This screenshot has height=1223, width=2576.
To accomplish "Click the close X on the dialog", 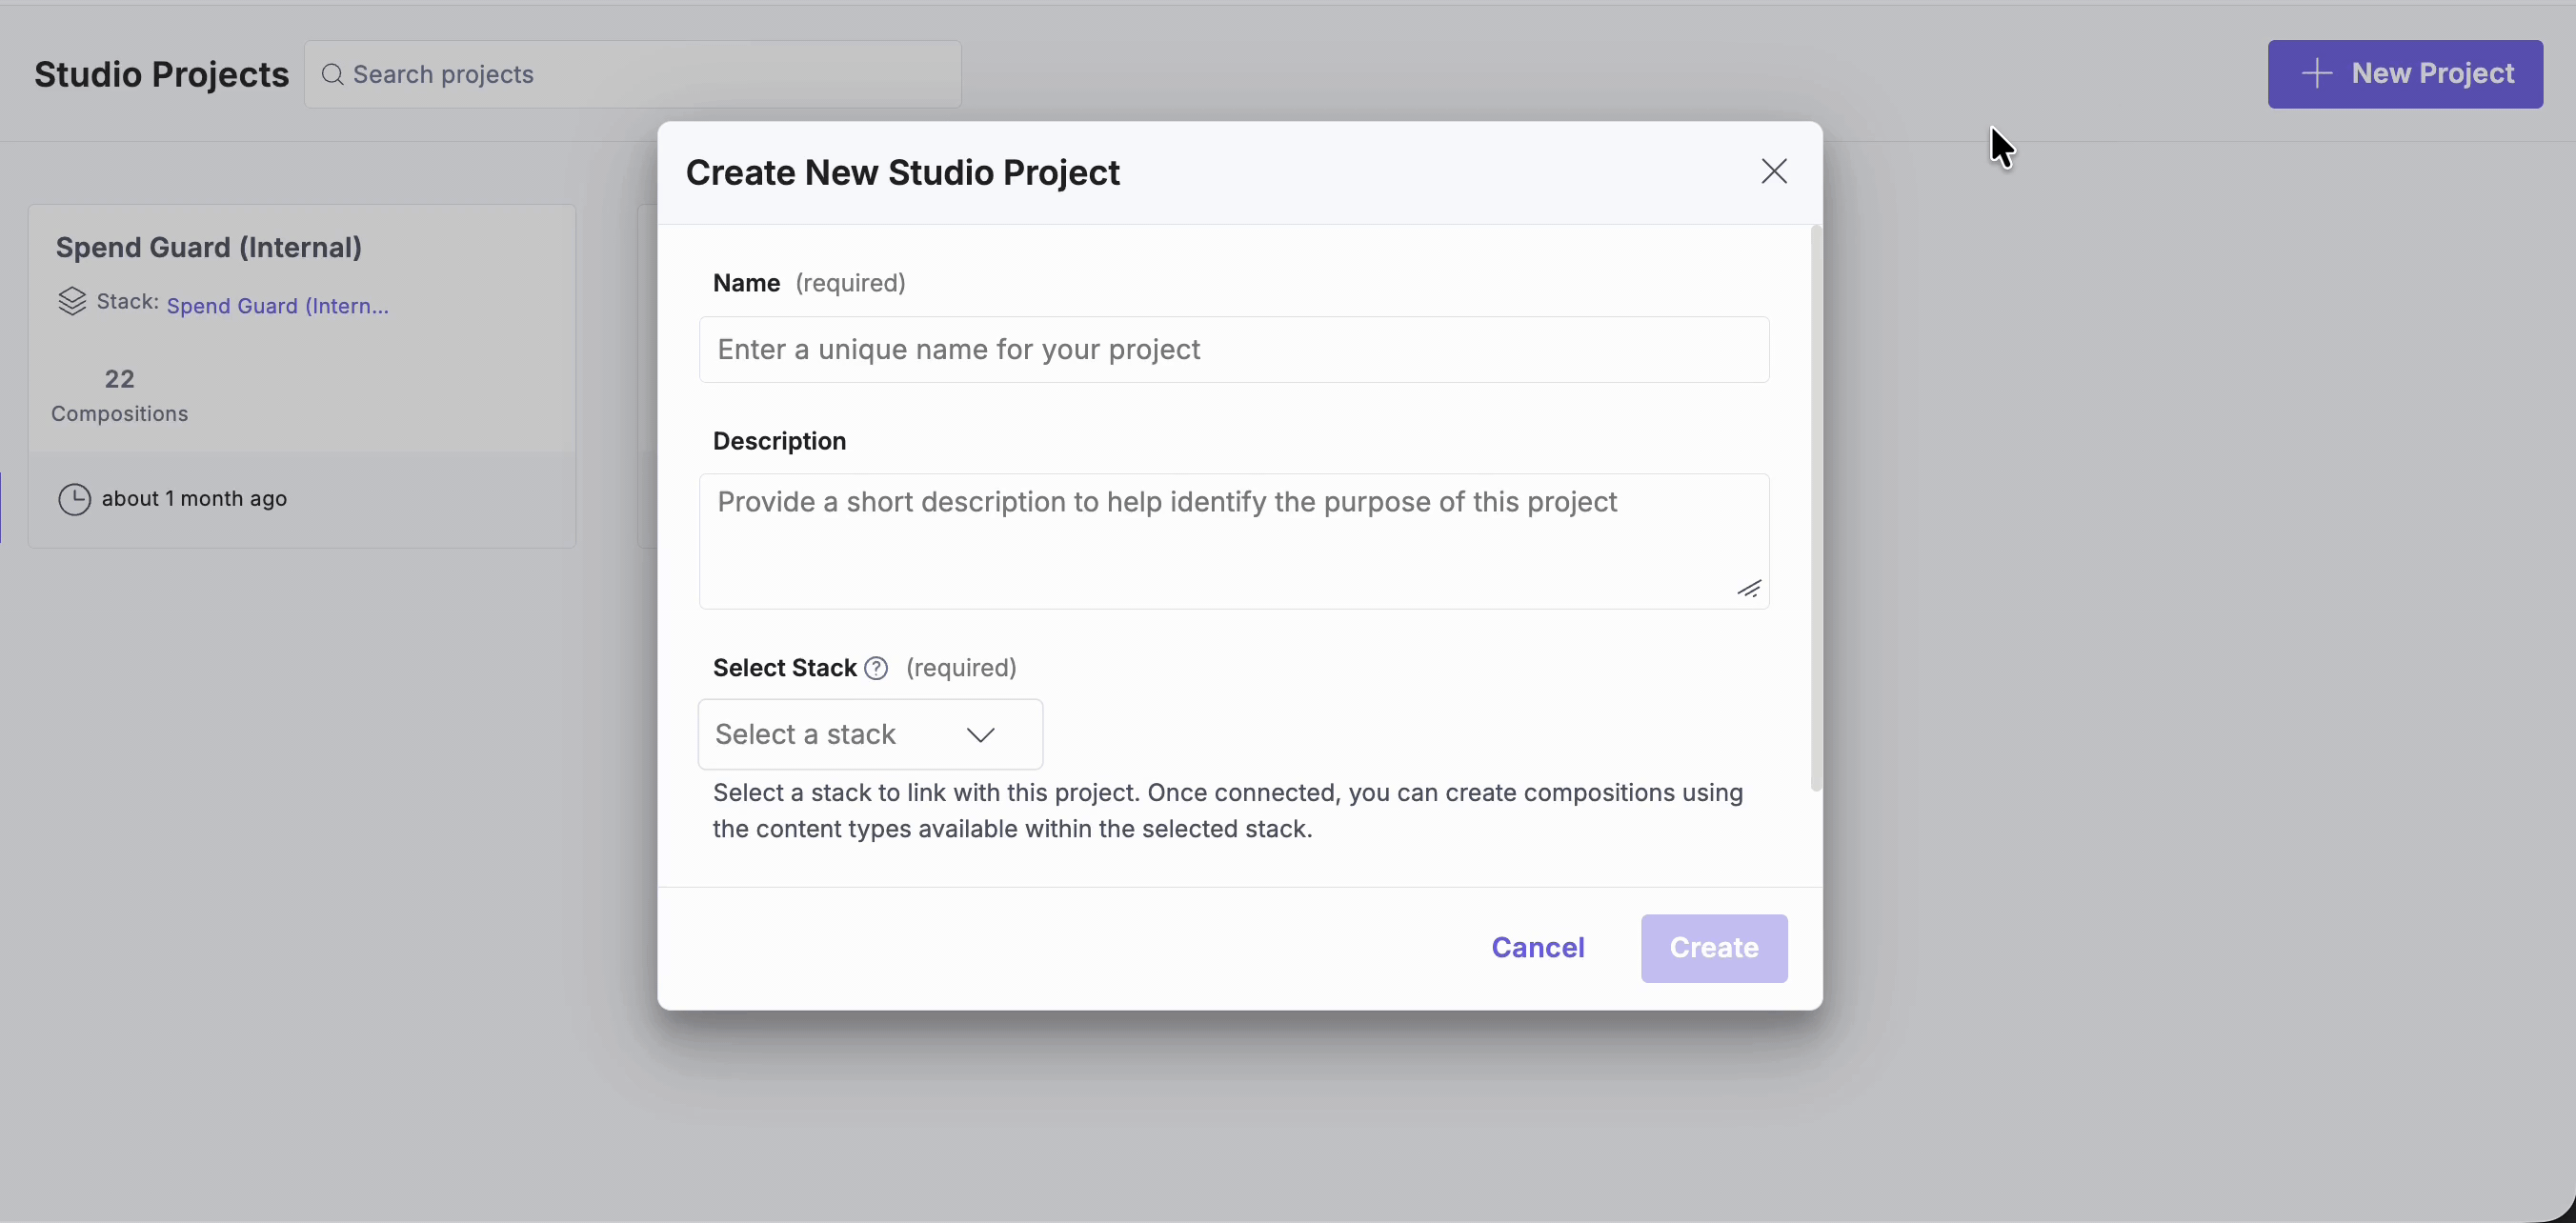I will tap(1774, 171).
